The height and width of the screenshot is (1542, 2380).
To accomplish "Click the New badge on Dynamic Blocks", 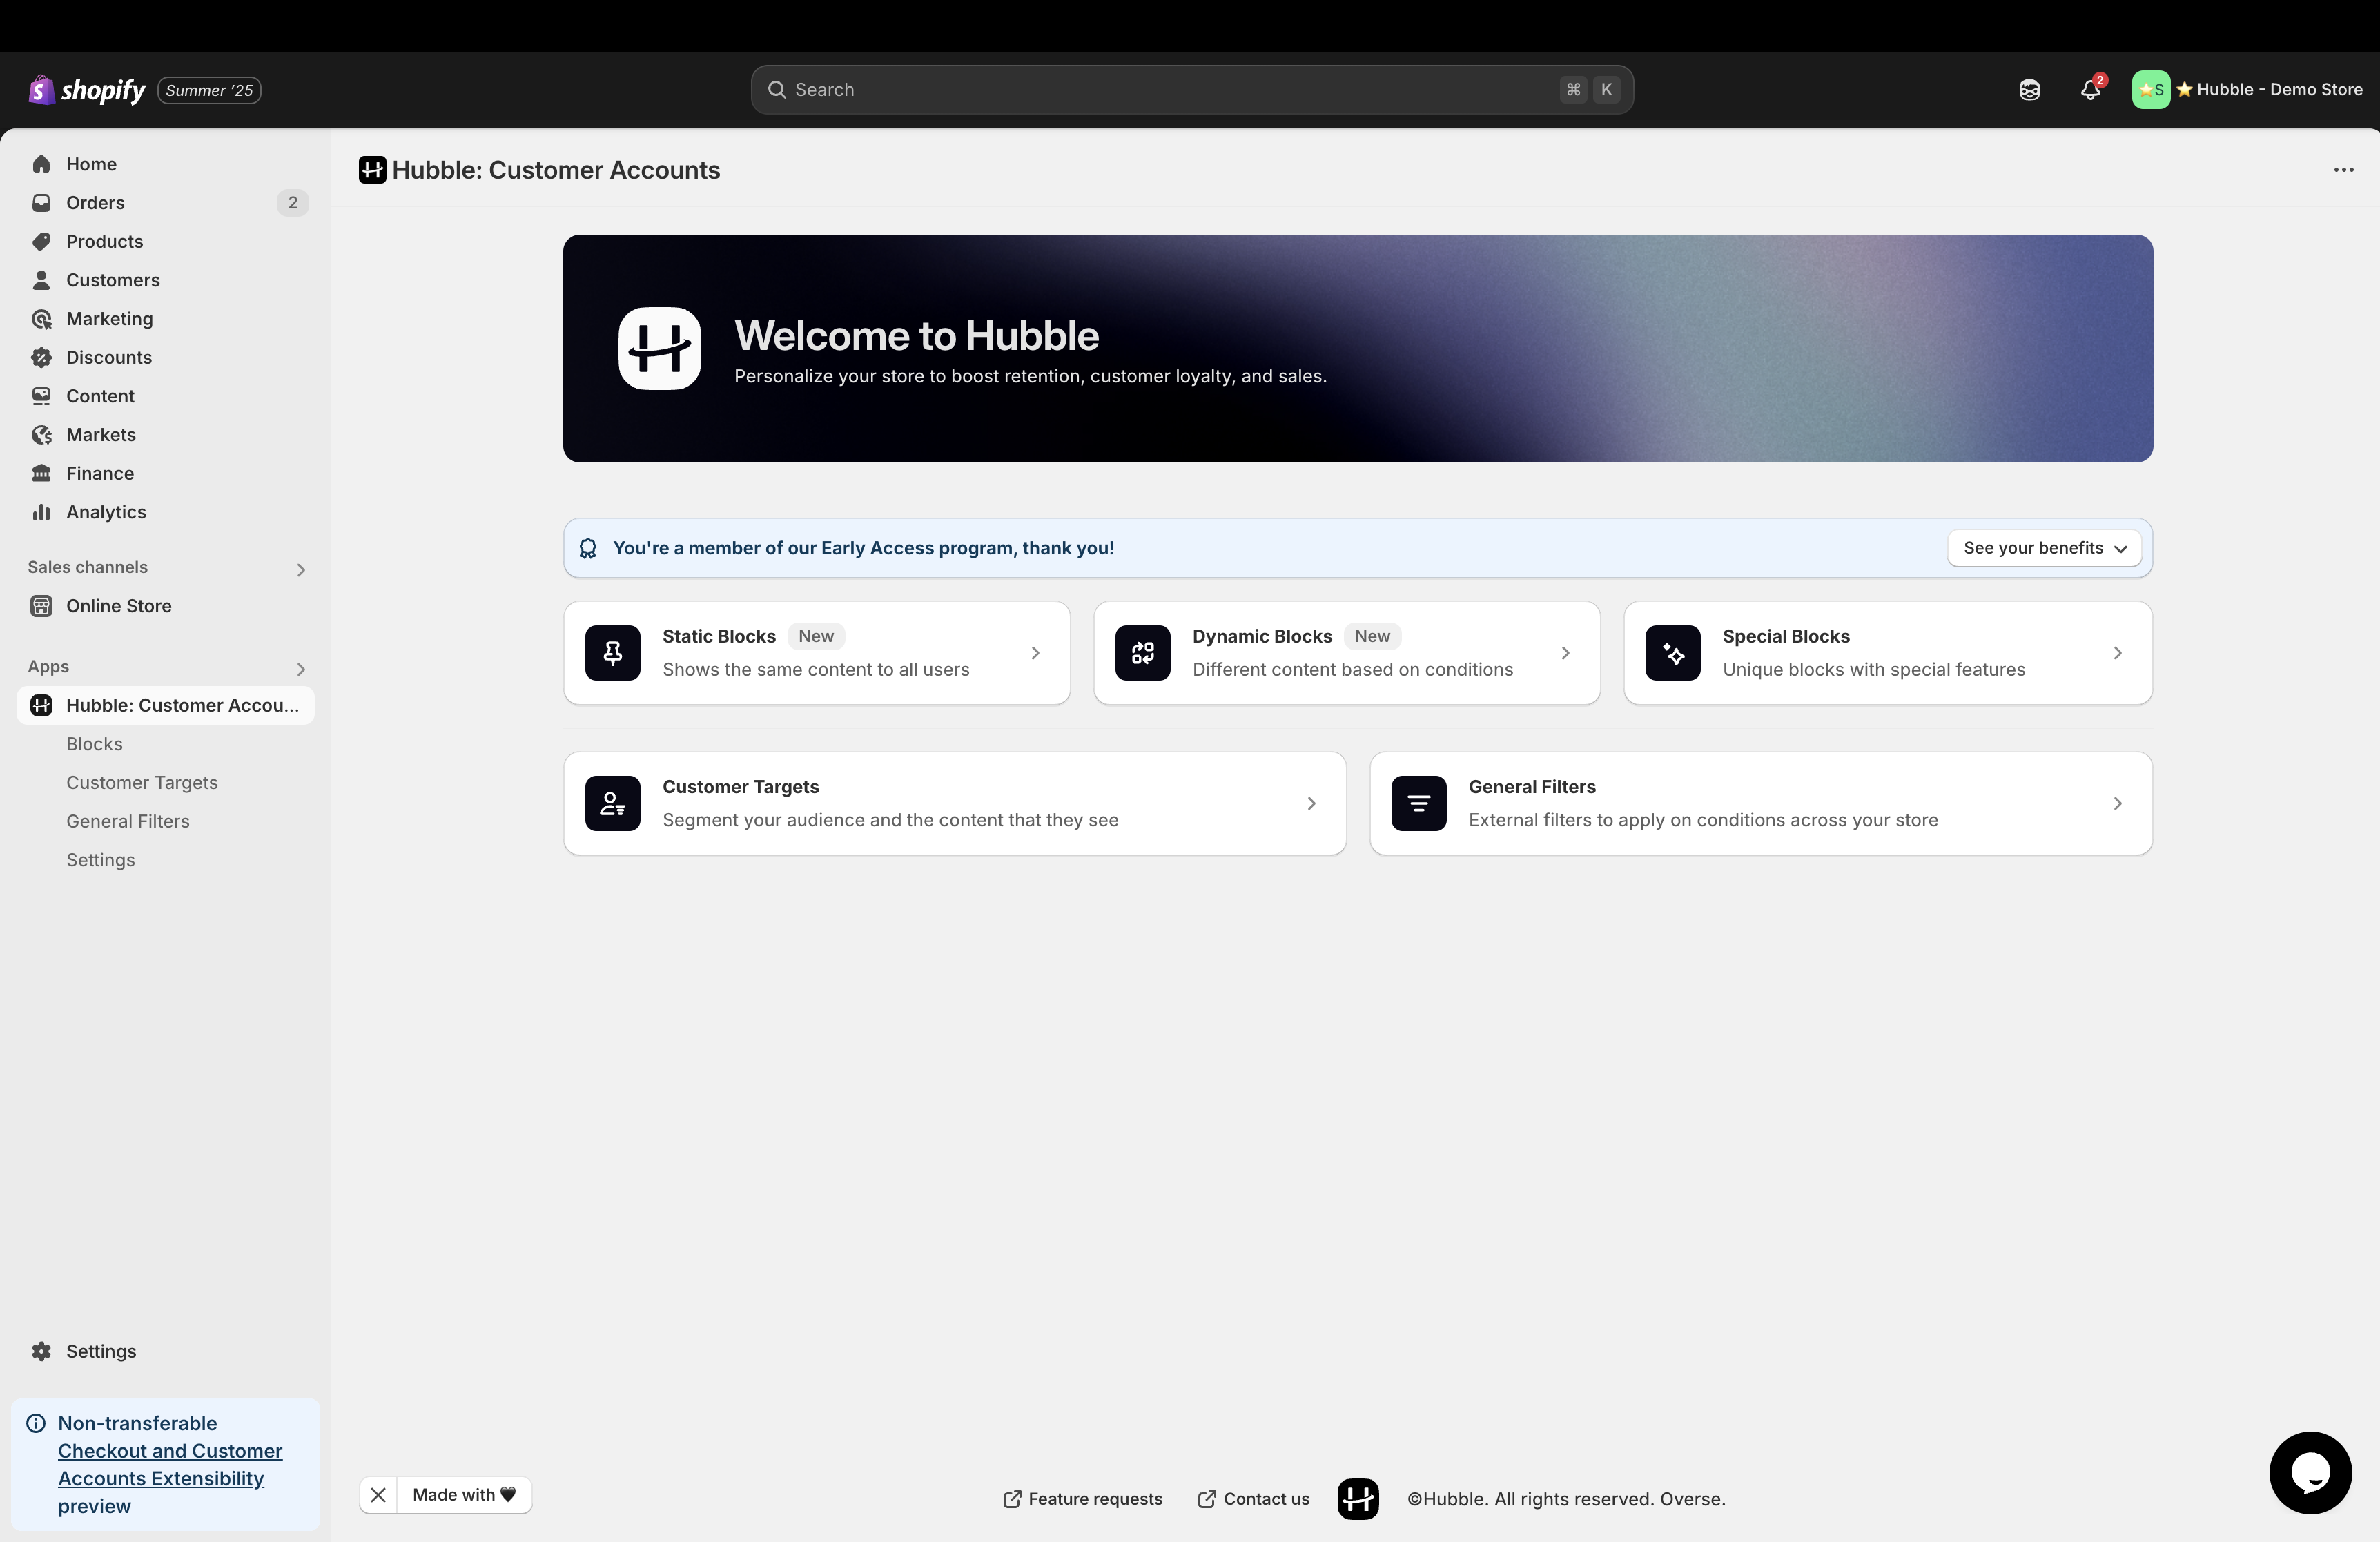I will [x=1372, y=636].
